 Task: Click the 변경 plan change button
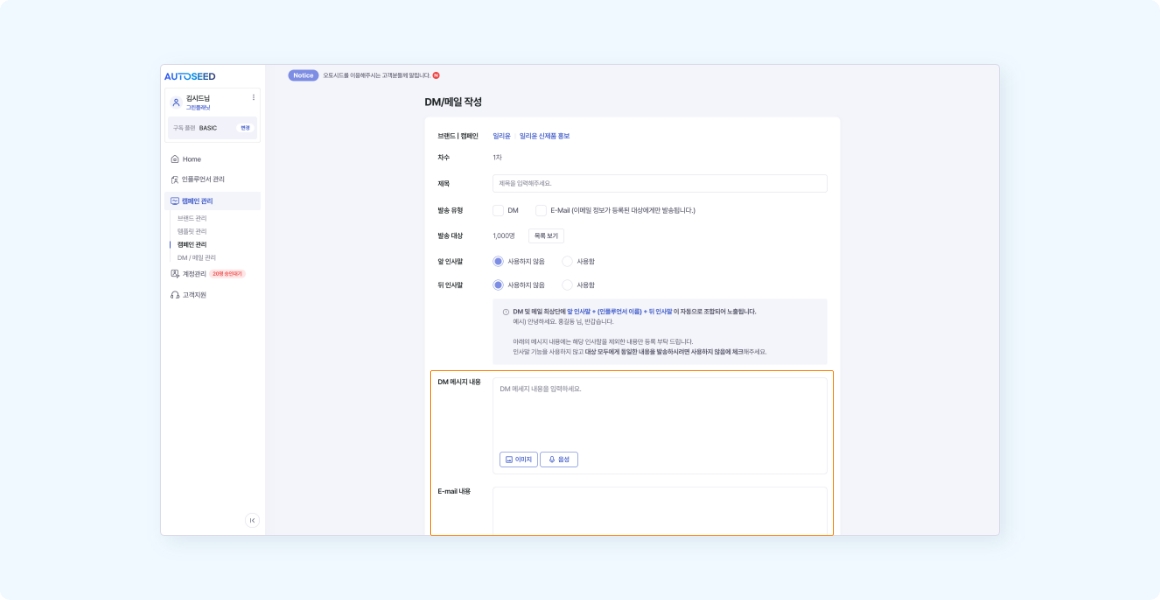[x=245, y=128]
